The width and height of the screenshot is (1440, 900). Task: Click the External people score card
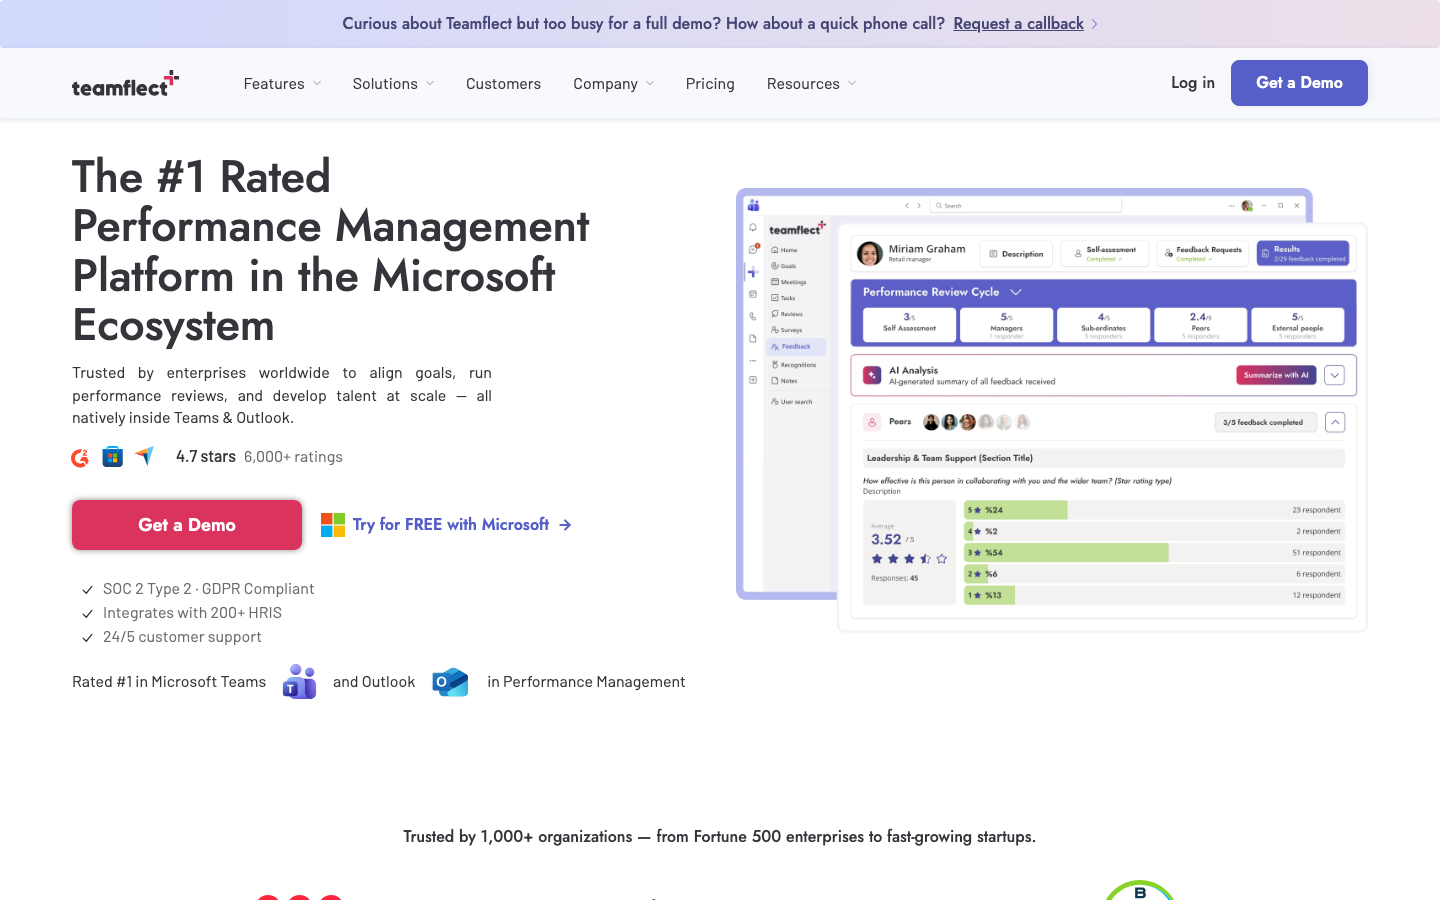click(x=1298, y=325)
